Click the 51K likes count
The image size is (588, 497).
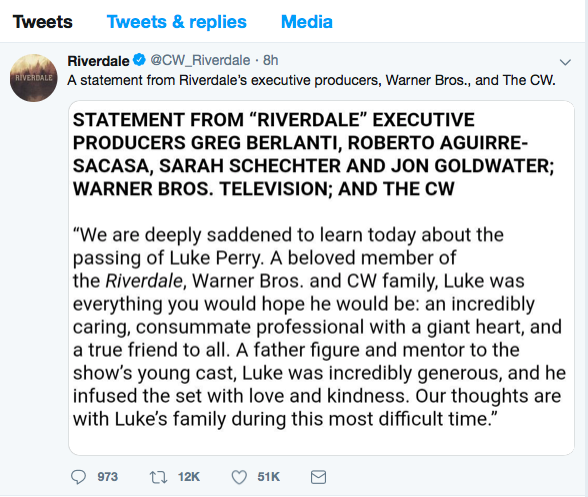[x=268, y=477]
